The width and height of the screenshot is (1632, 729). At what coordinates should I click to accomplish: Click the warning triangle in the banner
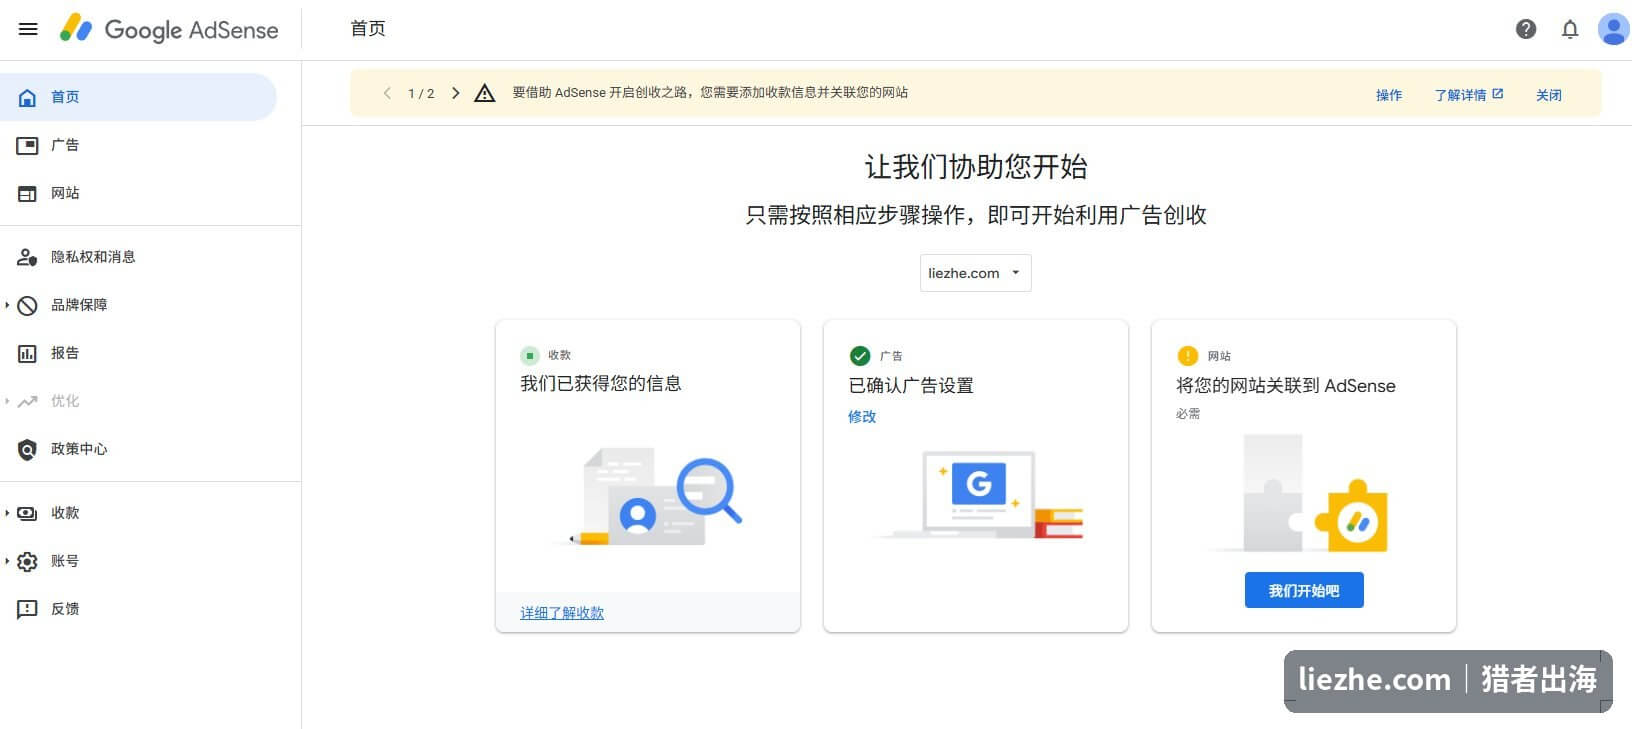coord(485,93)
